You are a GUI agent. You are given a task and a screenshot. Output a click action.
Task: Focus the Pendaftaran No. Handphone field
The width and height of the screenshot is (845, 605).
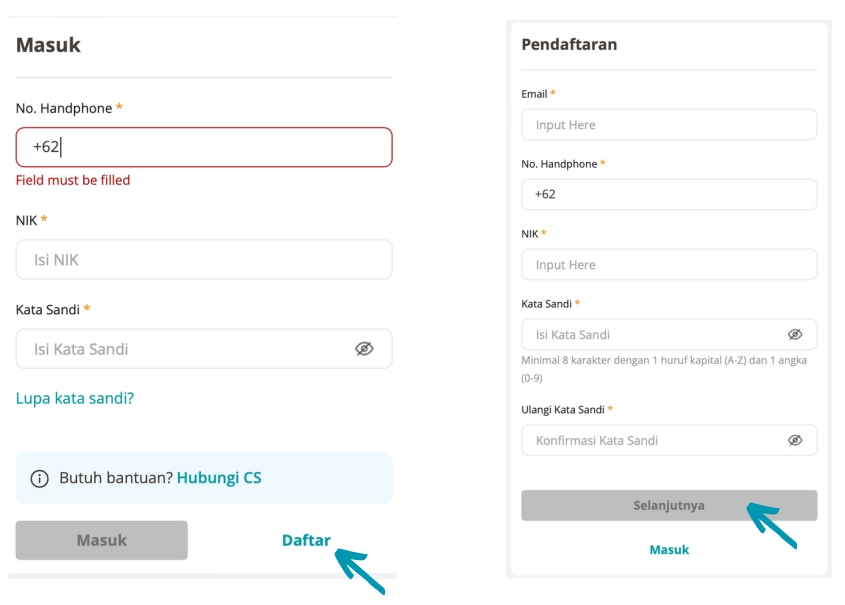(x=669, y=194)
